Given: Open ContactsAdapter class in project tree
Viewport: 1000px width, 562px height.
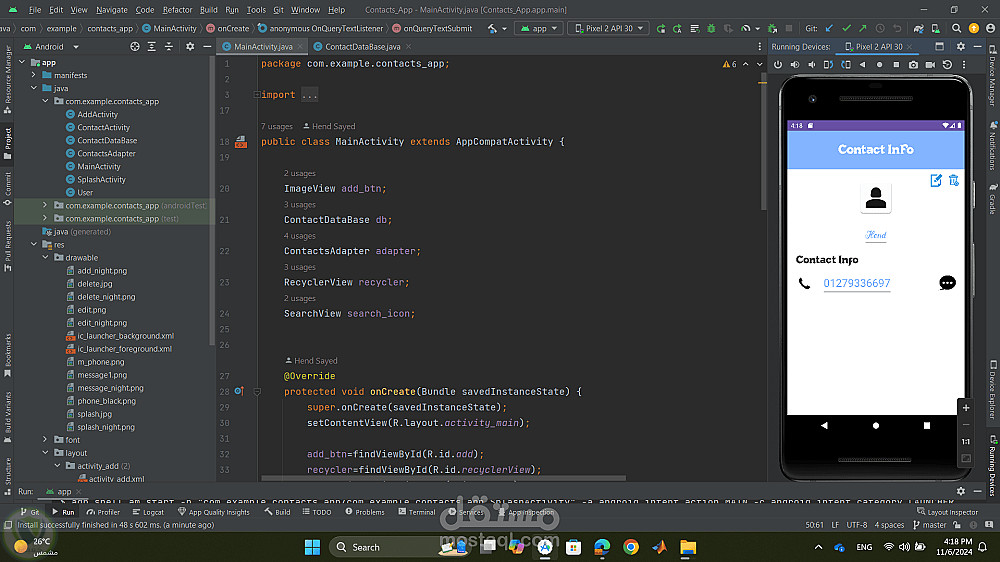Looking at the screenshot, I should (x=106, y=153).
